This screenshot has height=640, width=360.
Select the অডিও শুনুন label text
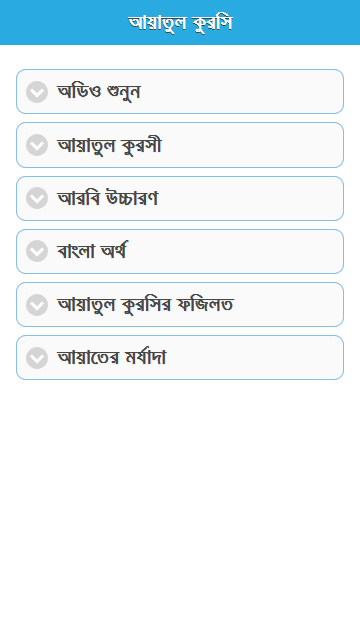tap(99, 92)
